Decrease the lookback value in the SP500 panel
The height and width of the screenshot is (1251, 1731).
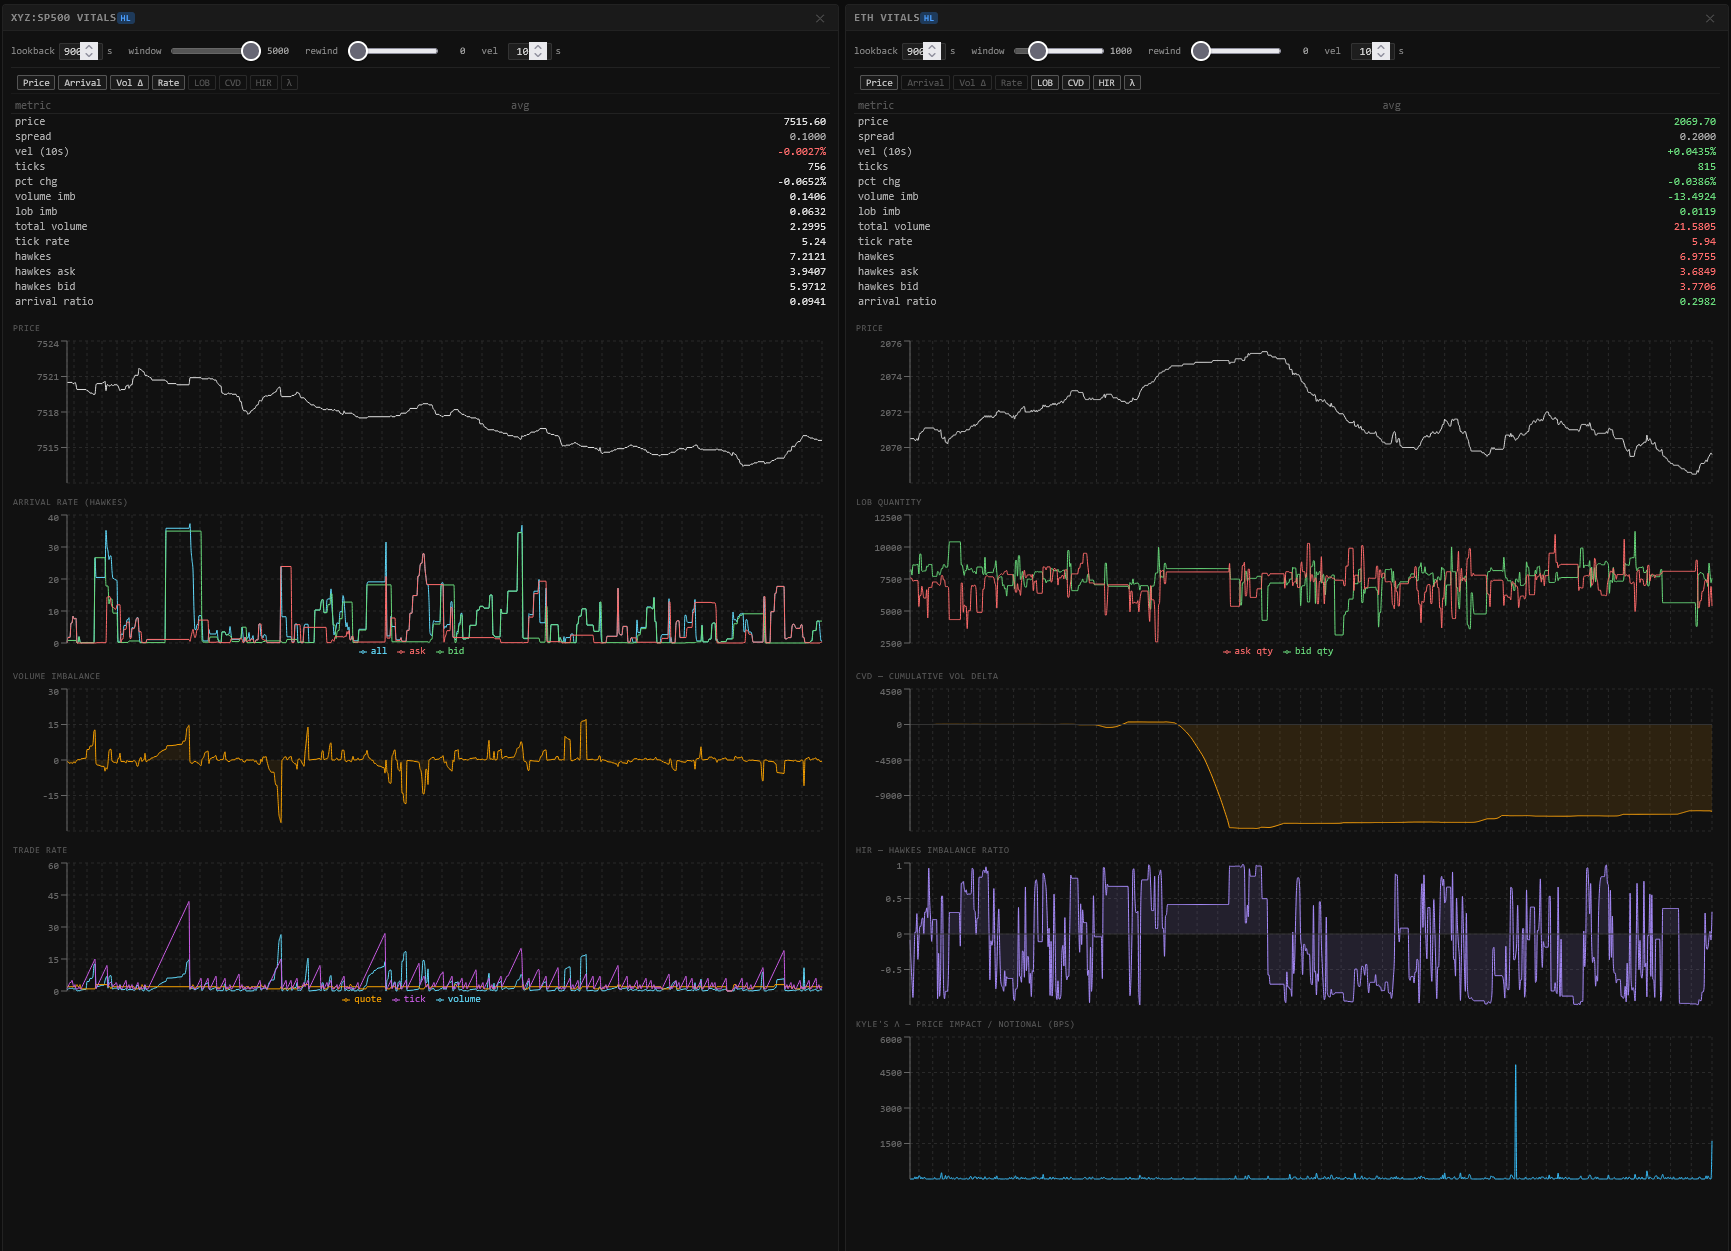pyautogui.click(x=89, y=55)
